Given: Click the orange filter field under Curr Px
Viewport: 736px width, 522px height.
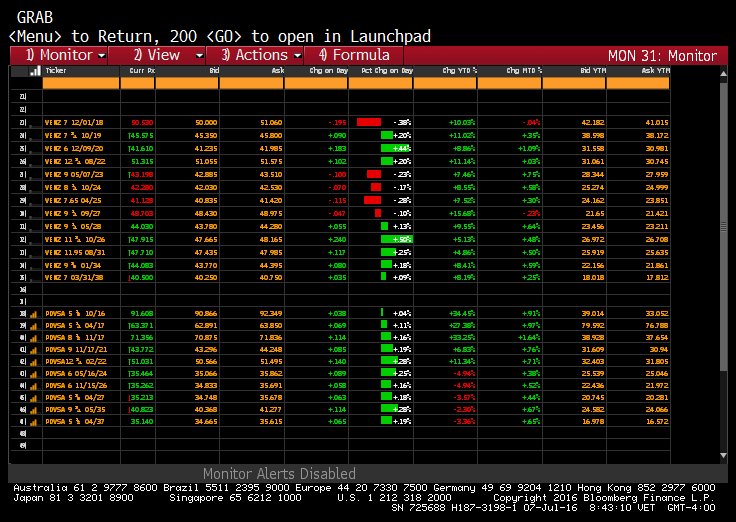Looking at the screenshot, I should pyautogui.click(x=138, y=83).
